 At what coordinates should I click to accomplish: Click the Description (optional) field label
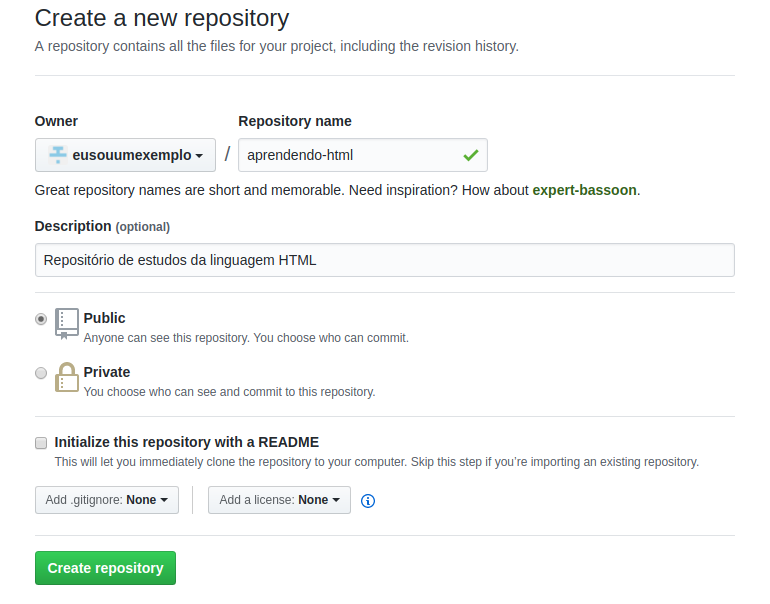click(x=102, y=226)
